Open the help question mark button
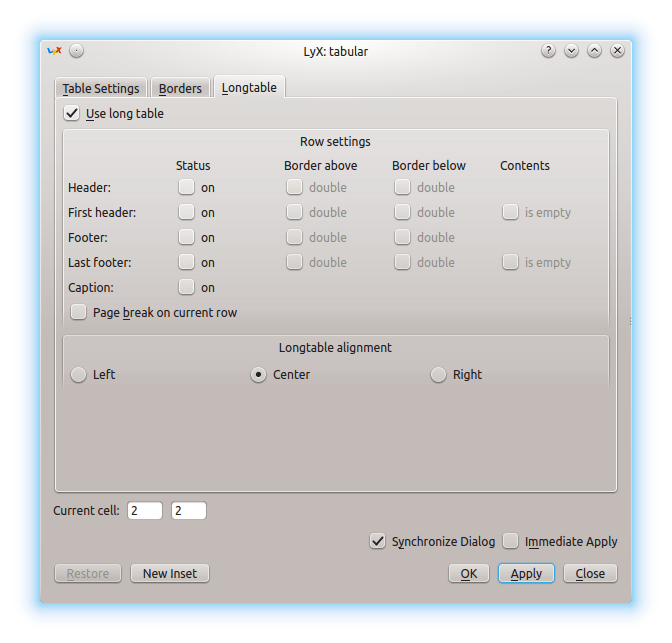Image resolution: width=672 pixels, height=643 pixels. click(548, 51)
